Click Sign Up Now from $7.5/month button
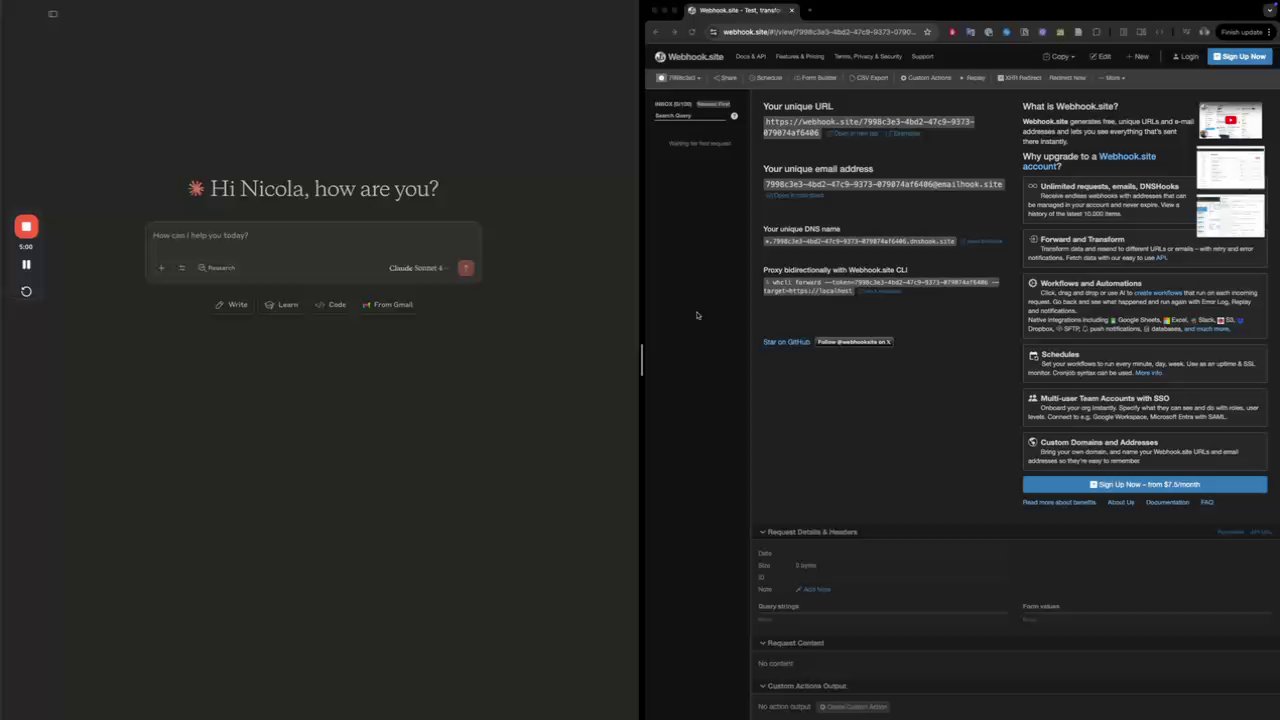The image size is (1280, 720). click(1144, 485)
